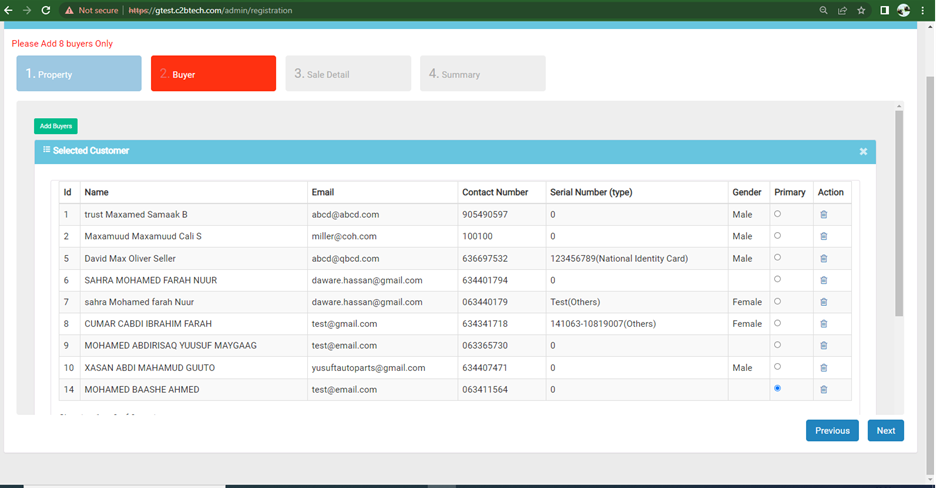Open browser profile avatar

coord(903,10)
